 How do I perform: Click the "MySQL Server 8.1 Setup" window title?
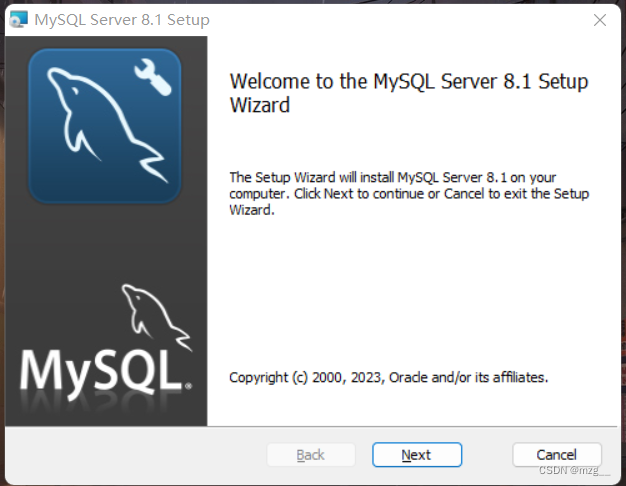coord(122,20)
